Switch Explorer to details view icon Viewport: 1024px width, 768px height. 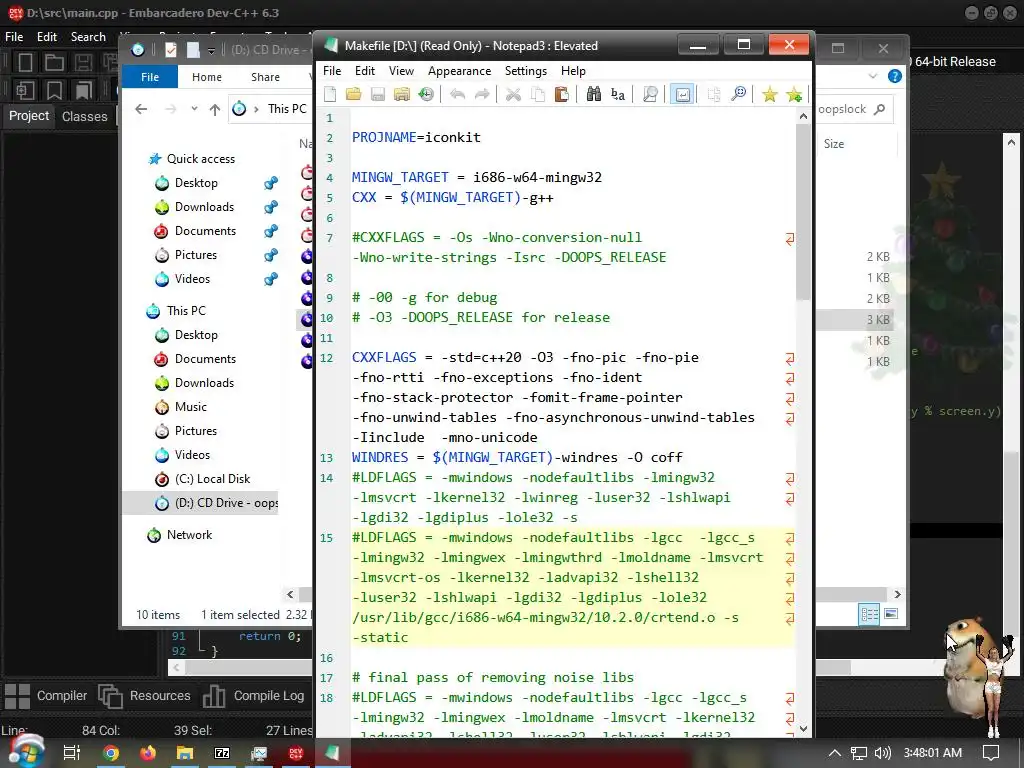coord(869,614)
